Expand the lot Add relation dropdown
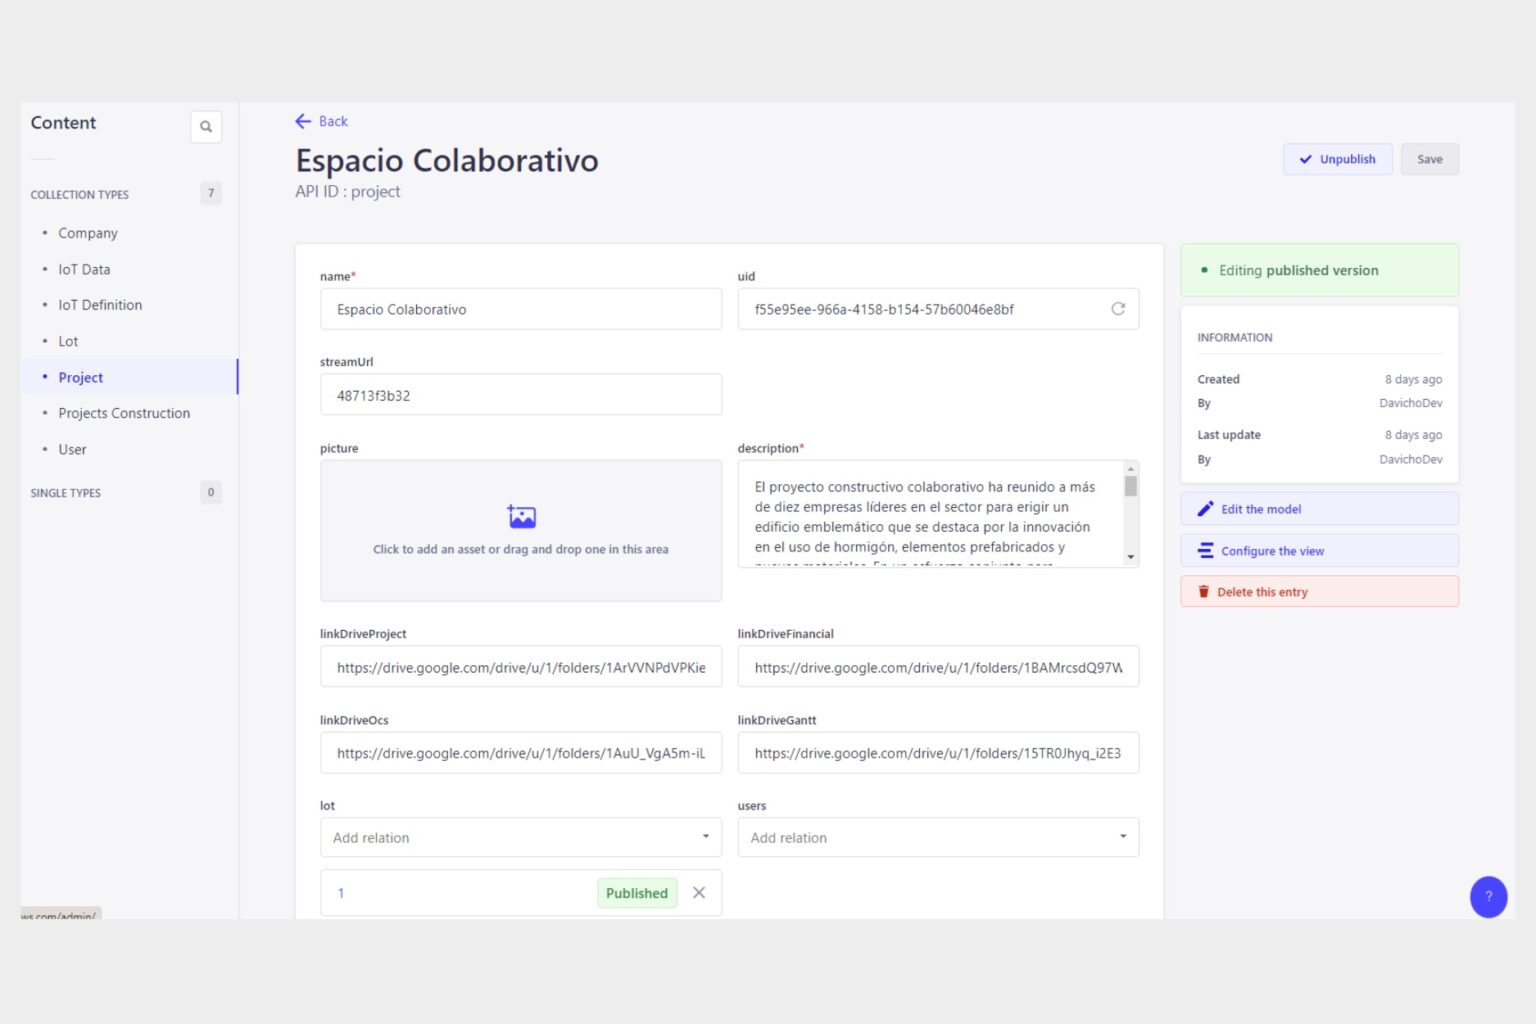 [705, 837]
